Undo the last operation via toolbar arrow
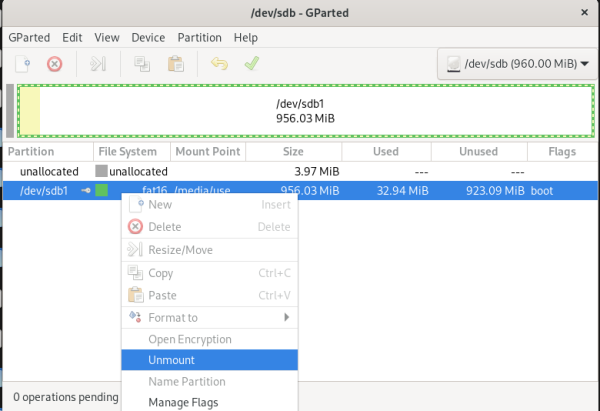 [219, 64]
